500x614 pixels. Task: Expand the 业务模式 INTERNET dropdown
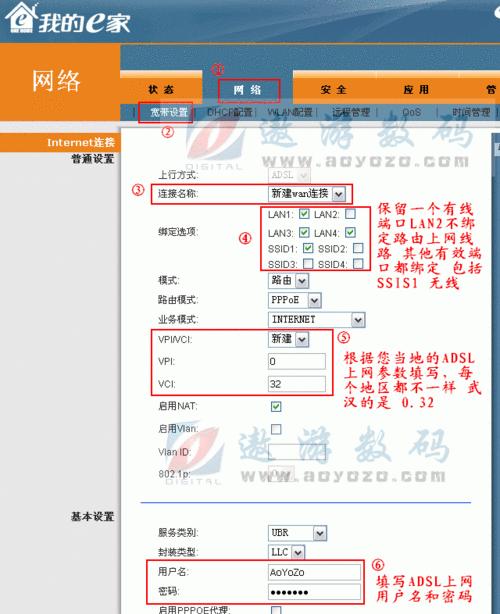point(316,320)
